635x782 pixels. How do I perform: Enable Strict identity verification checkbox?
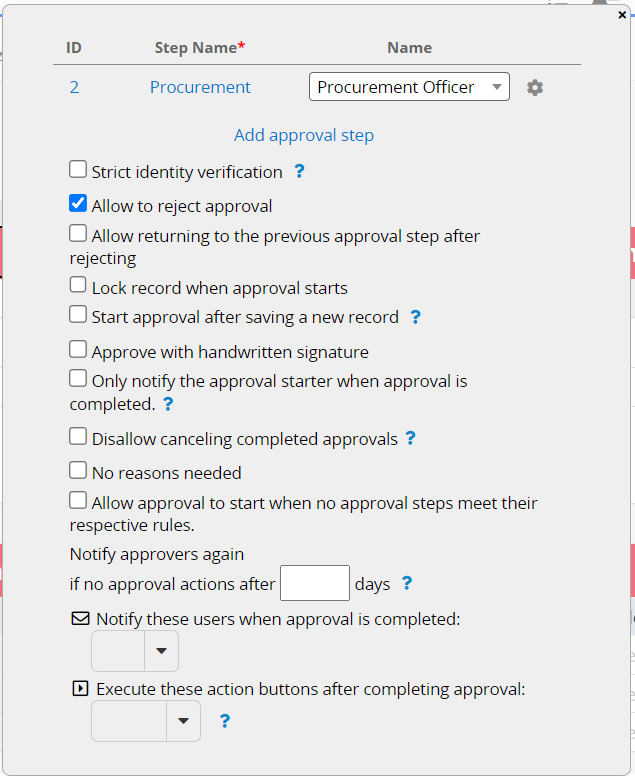click(78, 169)
